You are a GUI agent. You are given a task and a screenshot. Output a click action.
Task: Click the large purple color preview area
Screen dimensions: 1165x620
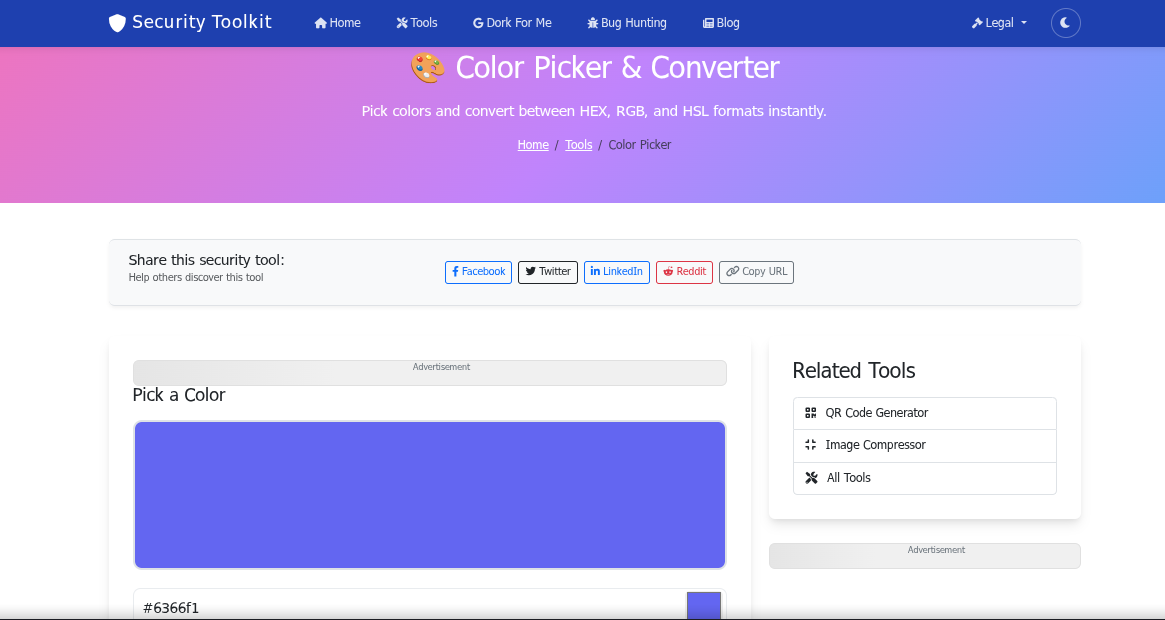coord(430,494)
